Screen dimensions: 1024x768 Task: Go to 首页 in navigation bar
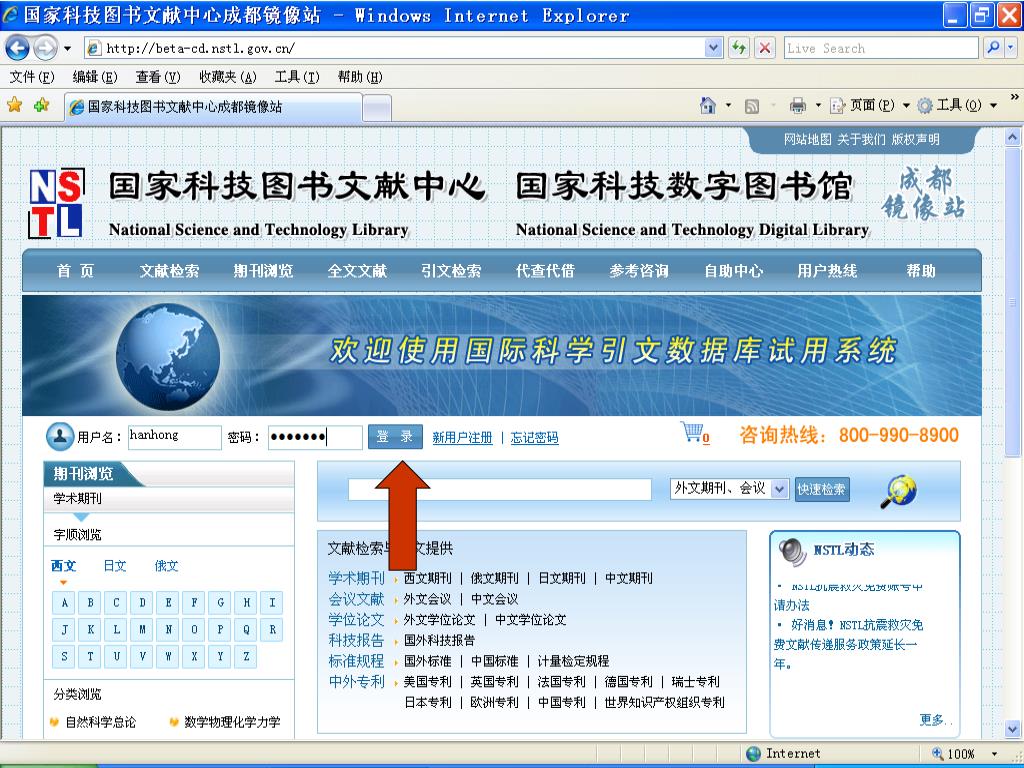click(x=75, y=270)
